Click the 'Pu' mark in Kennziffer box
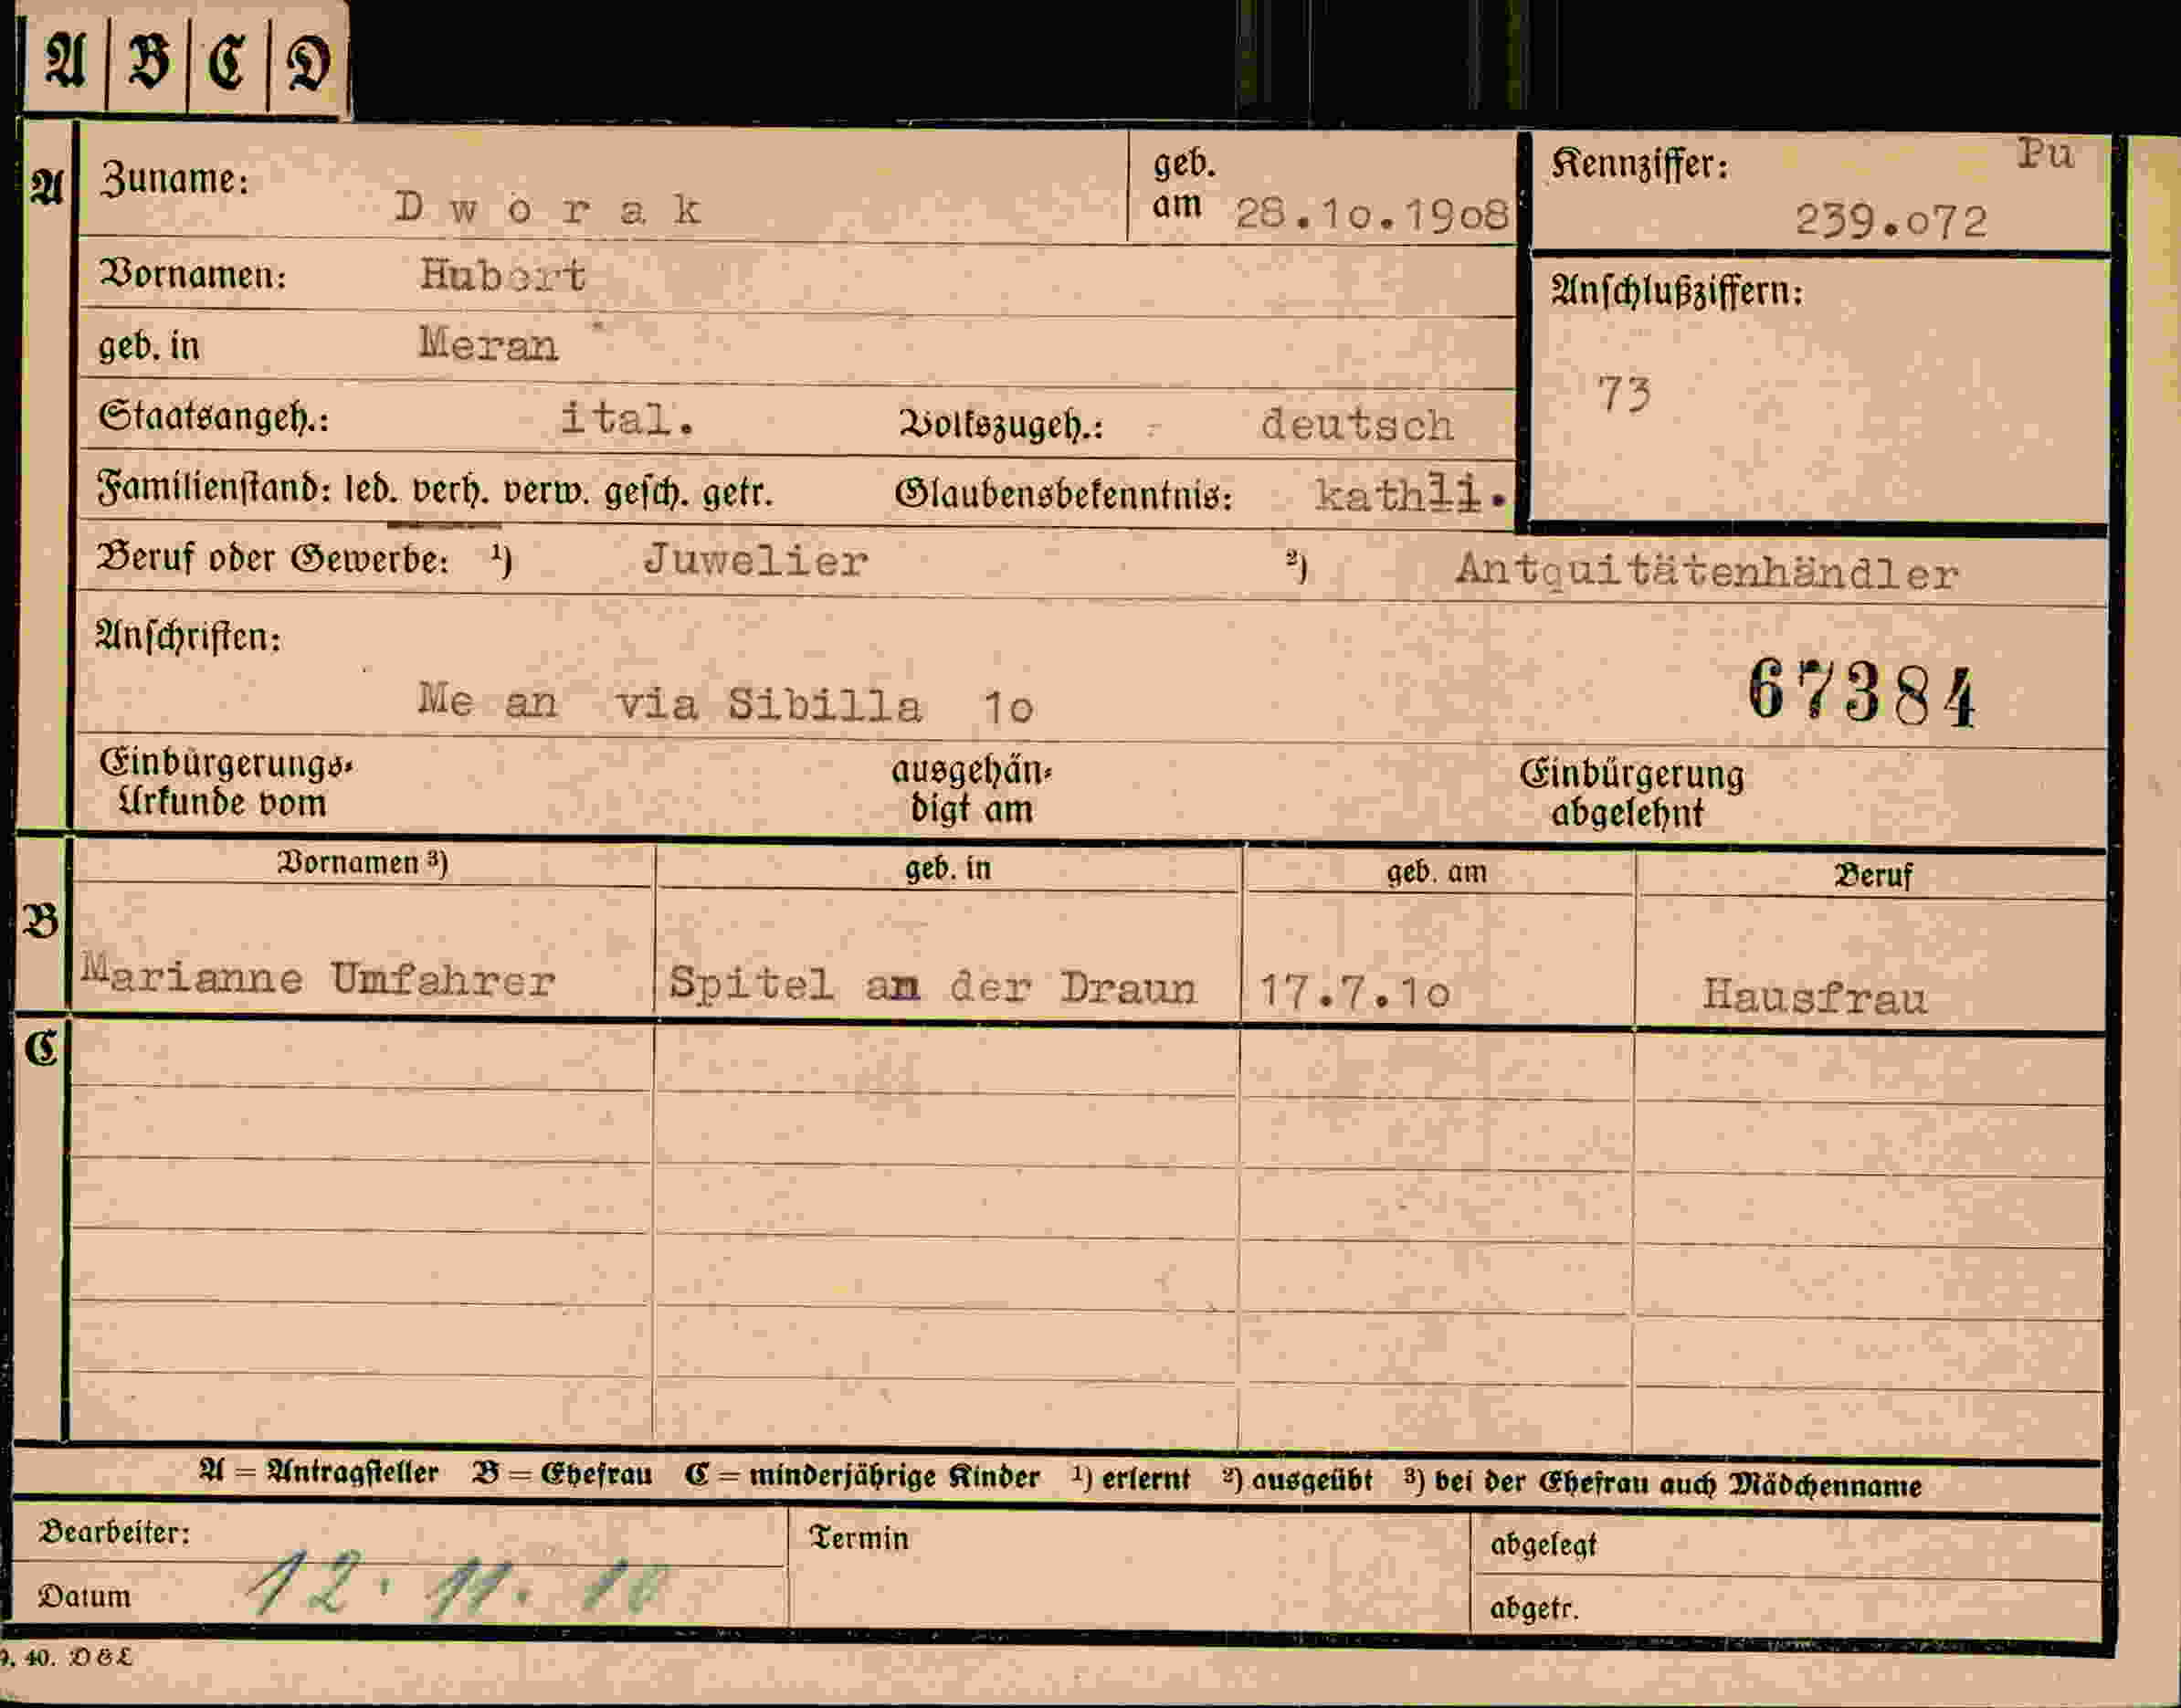 click(2045, 153)
